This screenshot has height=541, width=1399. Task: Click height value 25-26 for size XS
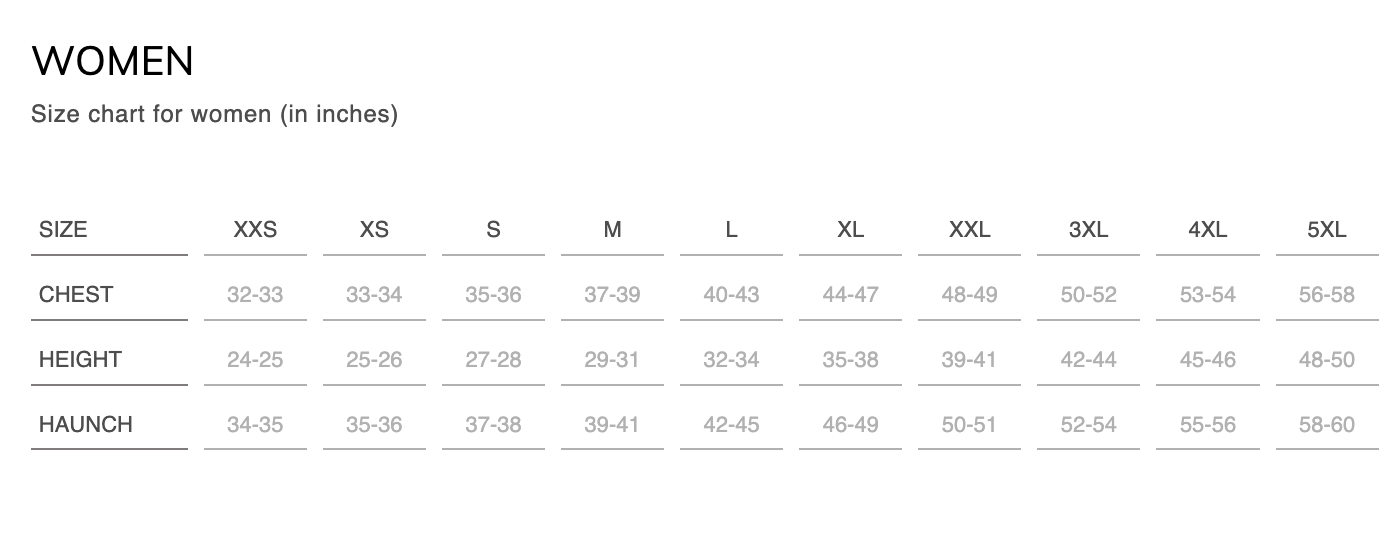(374, 360)
